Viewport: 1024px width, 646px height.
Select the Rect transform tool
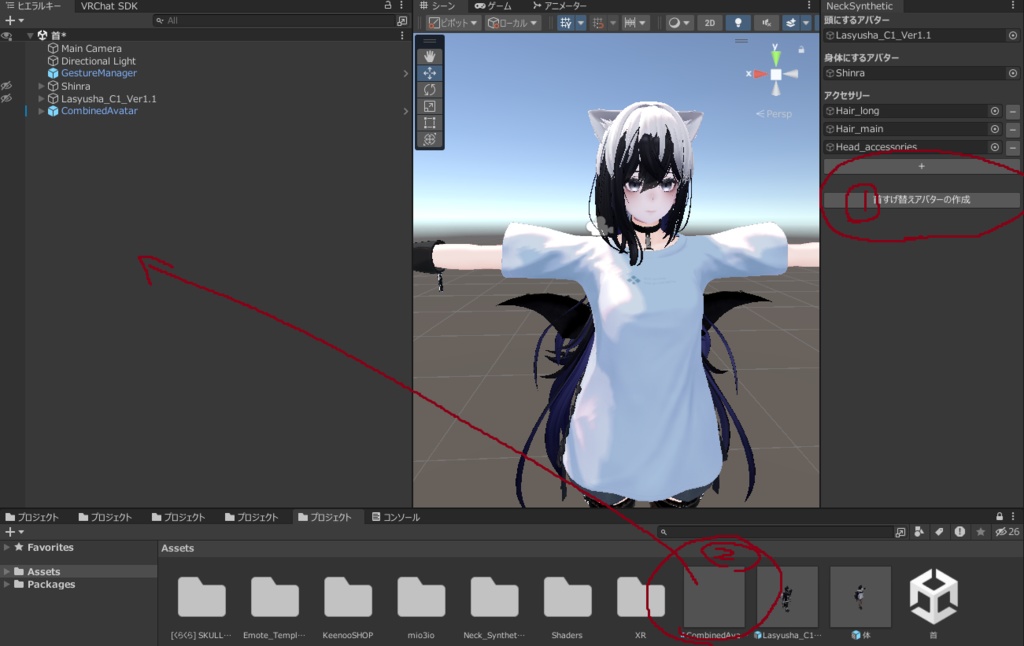click(x=429, y=122)
